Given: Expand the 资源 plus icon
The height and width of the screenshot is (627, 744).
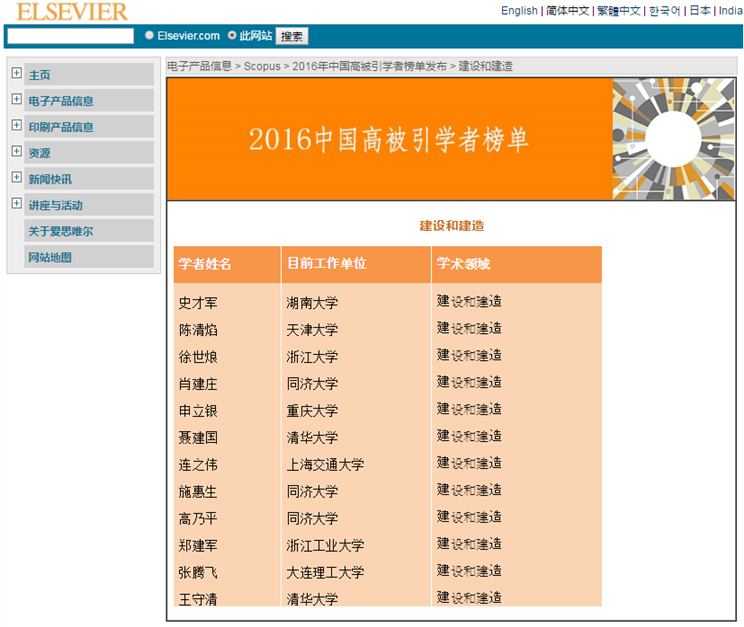Looking at the screenshot, I should (x=17, y=151).
